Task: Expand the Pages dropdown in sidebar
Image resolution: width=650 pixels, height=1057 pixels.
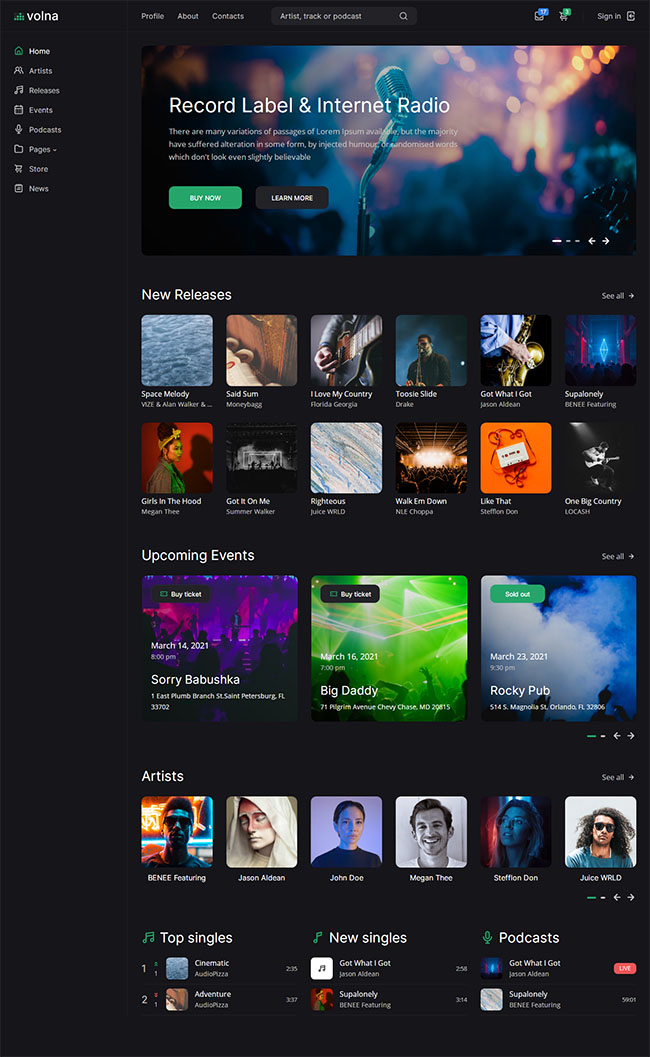Action: [43, 150]
